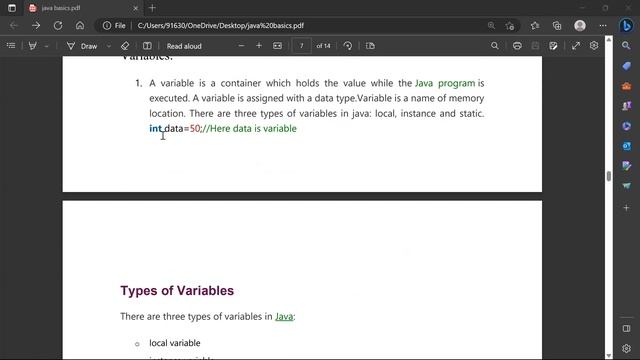Open the sidebar Image Creator icon

[x=626, y=166]
